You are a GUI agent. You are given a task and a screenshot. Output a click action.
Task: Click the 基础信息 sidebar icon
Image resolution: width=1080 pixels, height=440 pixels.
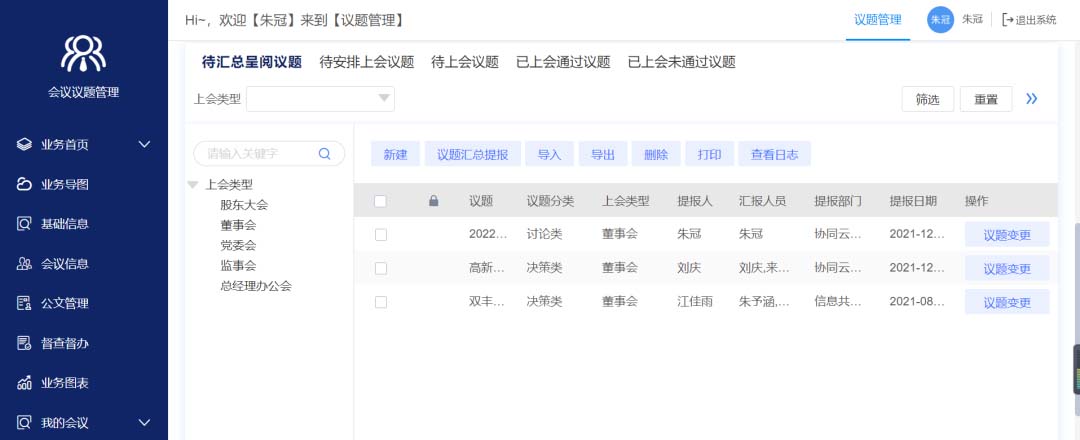25,224
